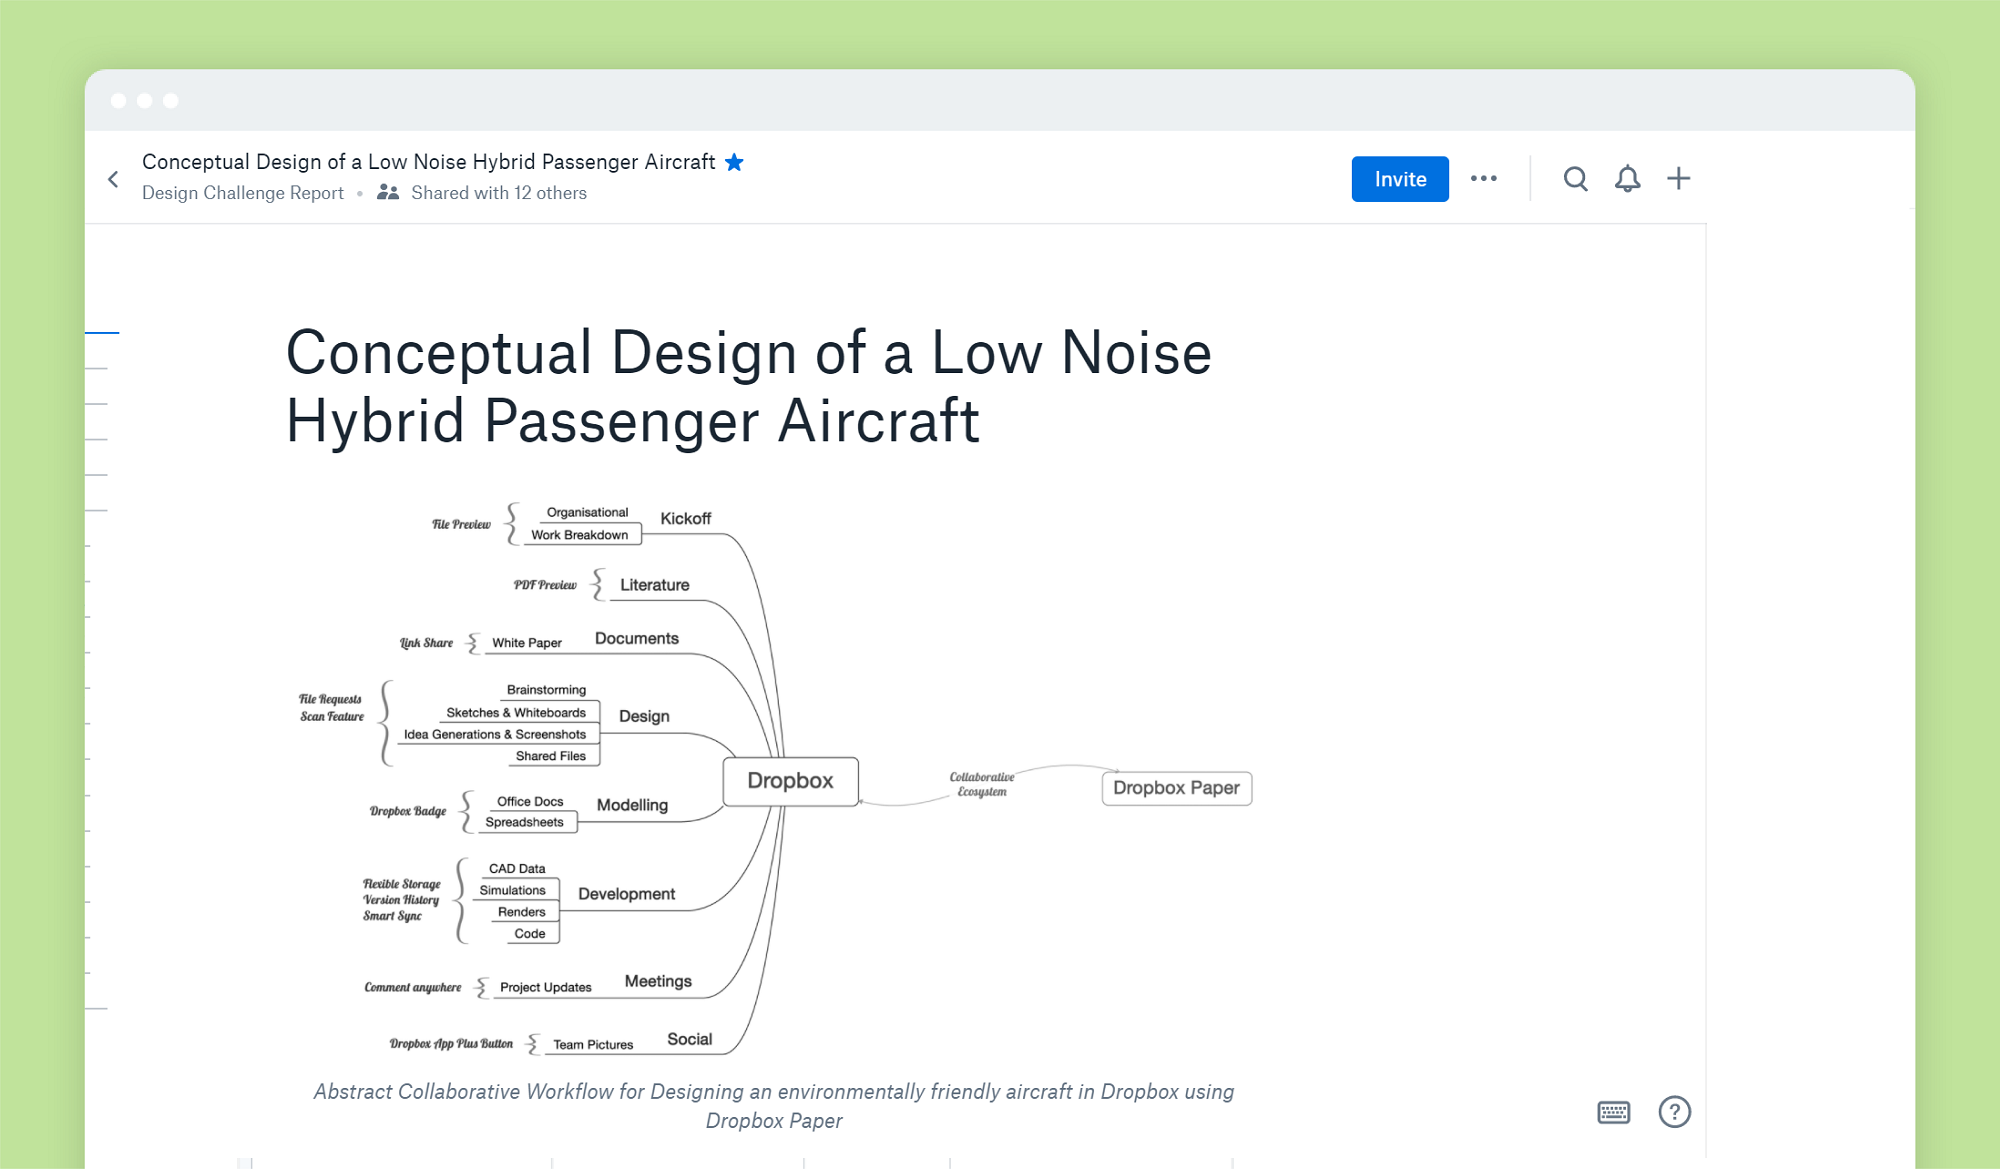Open the help question mark icon
This screenshot has height=1169, width=2000.
click(1675, 1112)
